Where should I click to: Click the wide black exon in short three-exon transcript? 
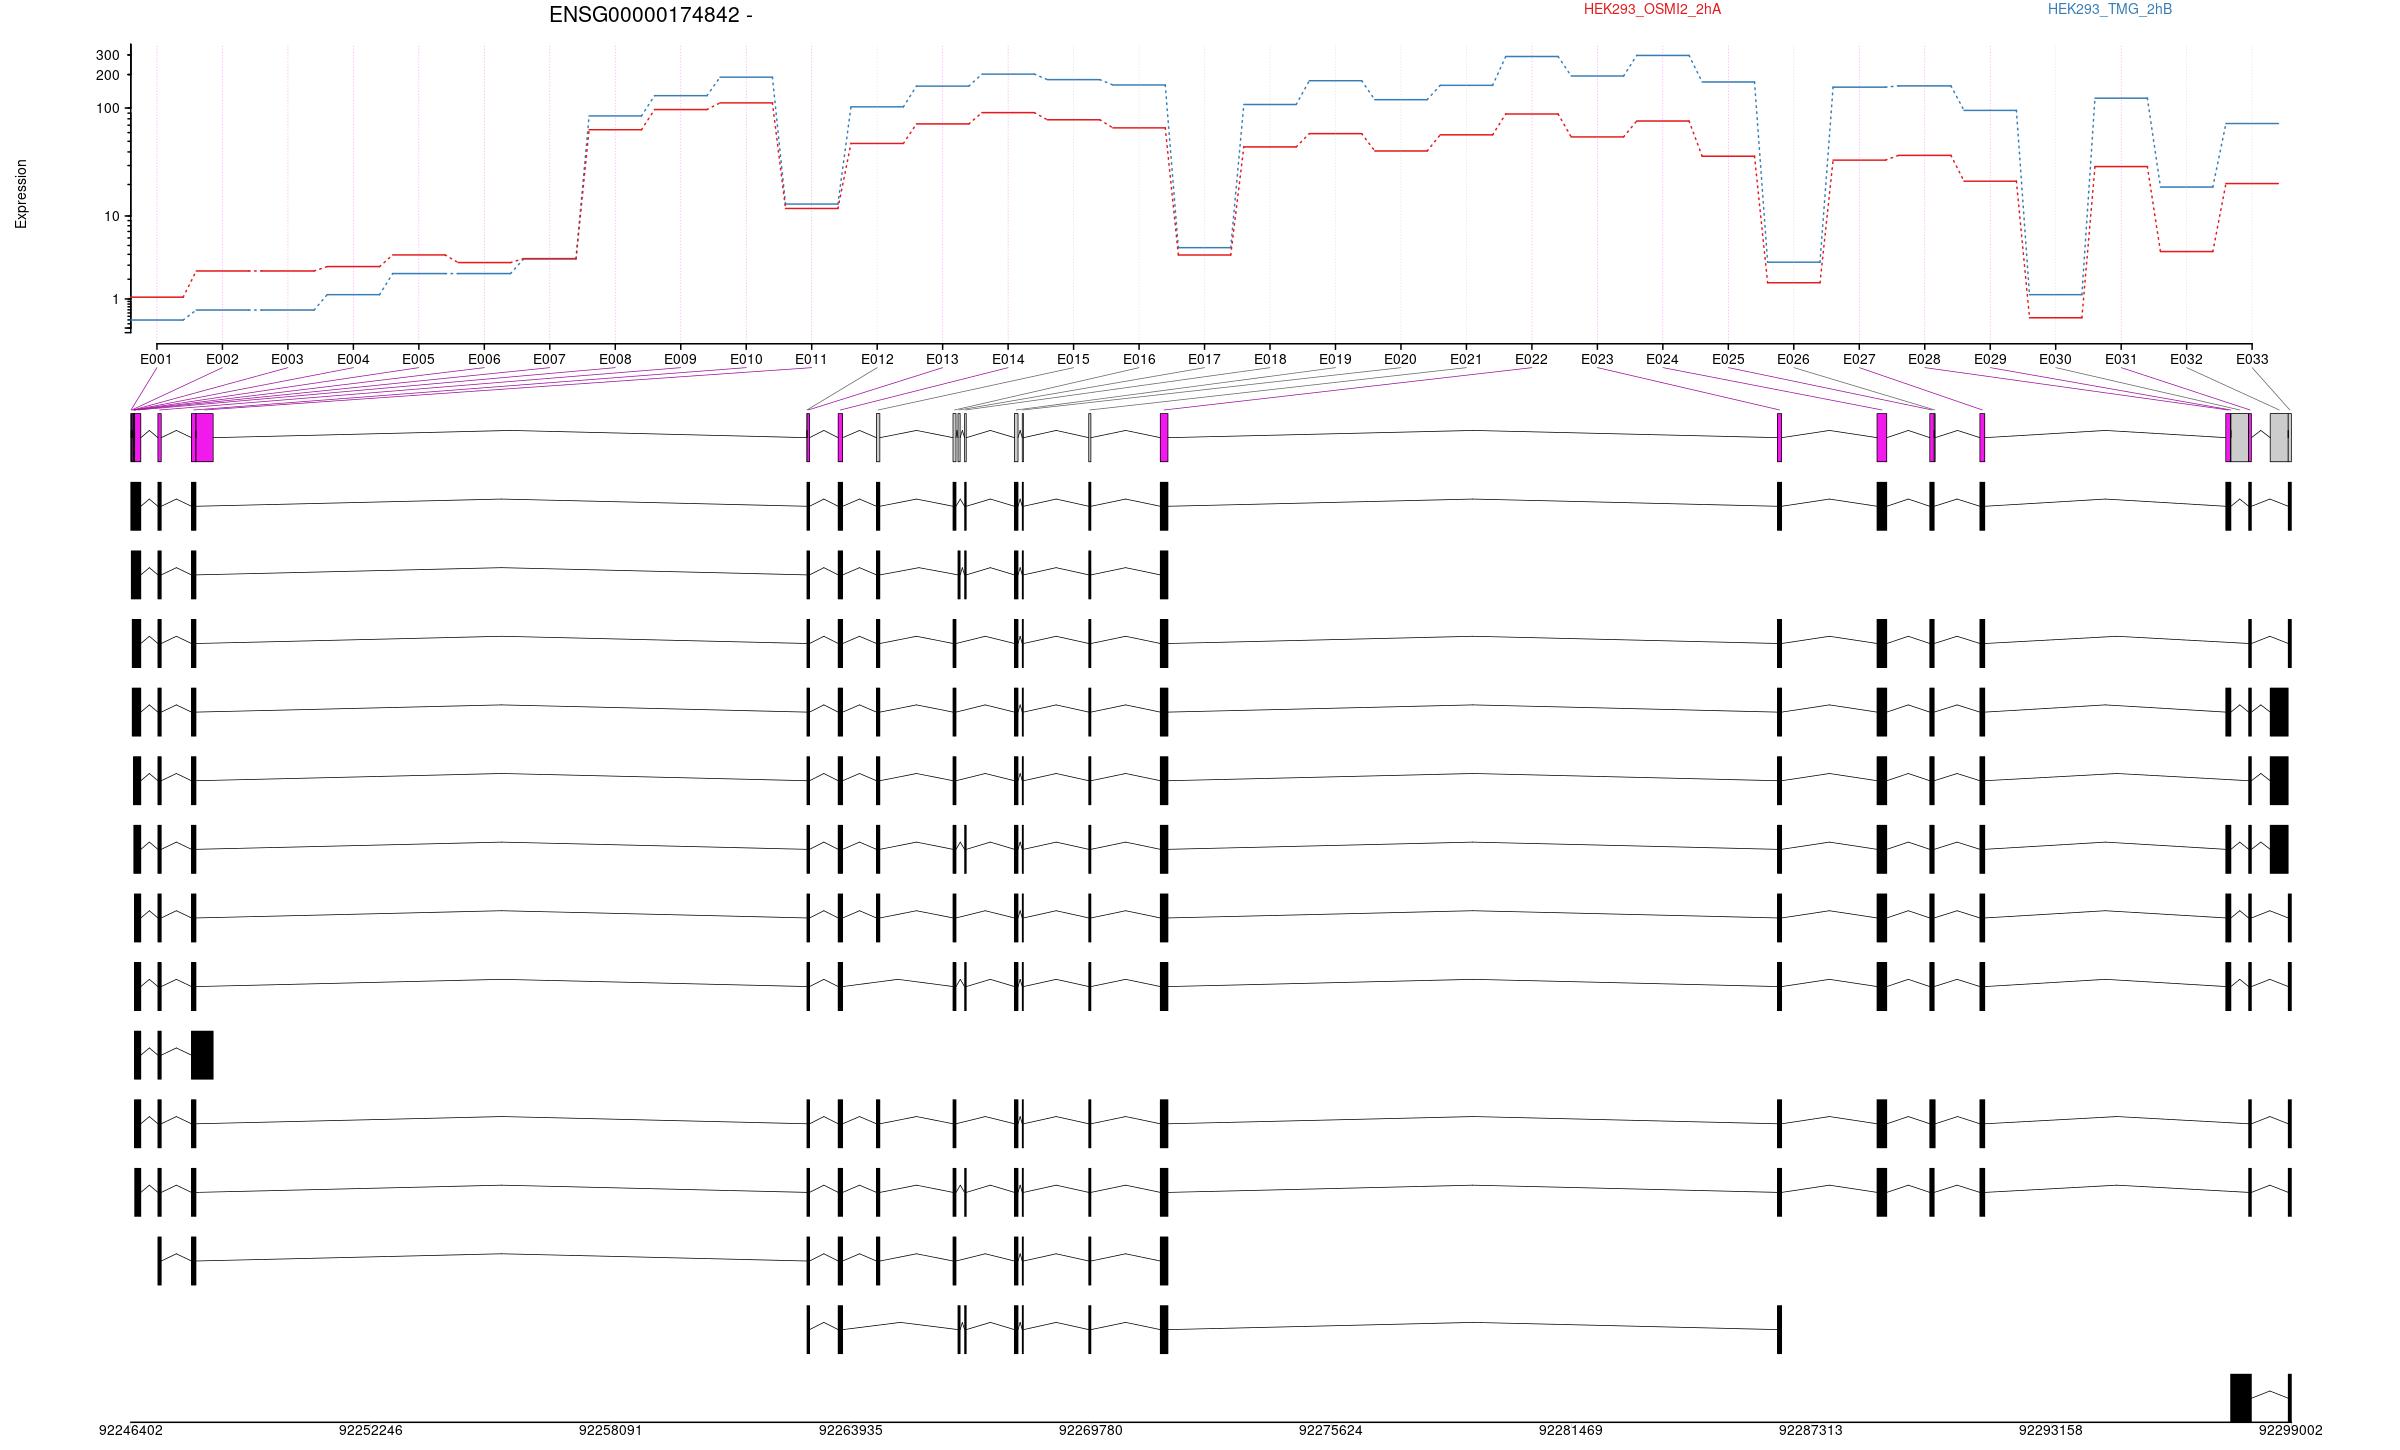(202, 1055)
